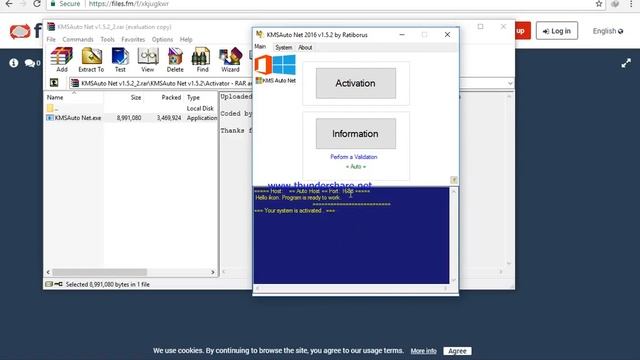Open the File menu in WinRAR

pyautogui.click(x=51, y=40)
